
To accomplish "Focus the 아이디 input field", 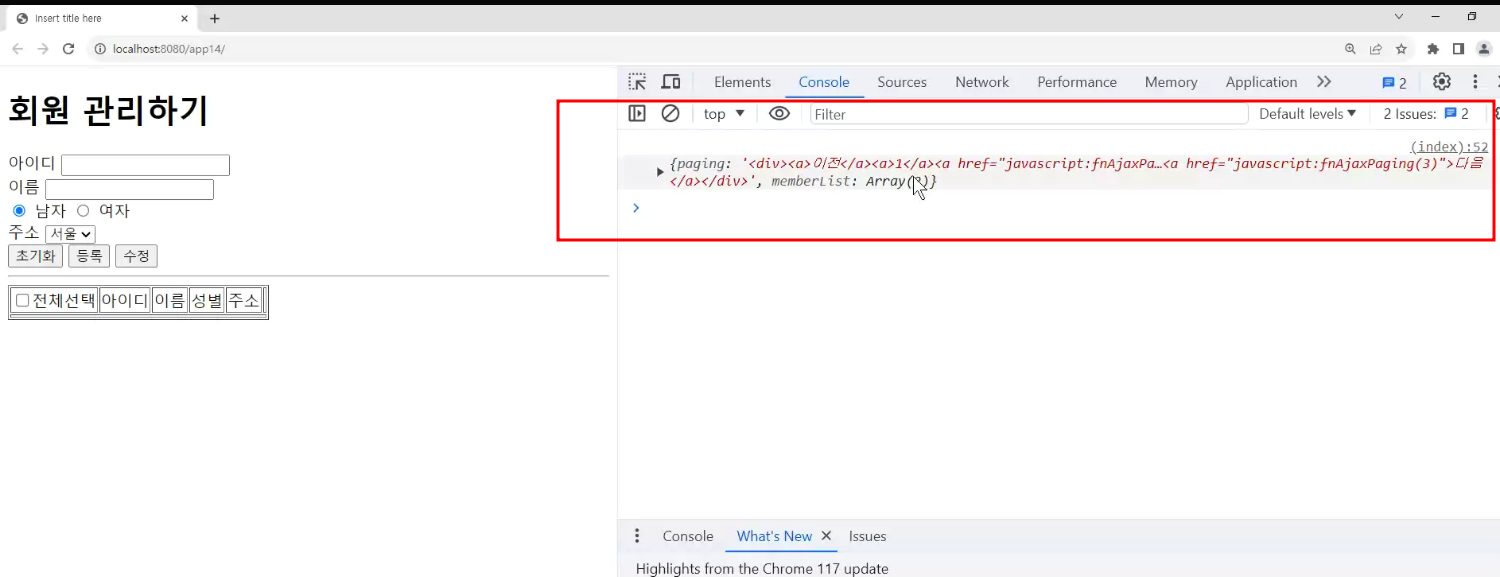I will click(145, 165).
